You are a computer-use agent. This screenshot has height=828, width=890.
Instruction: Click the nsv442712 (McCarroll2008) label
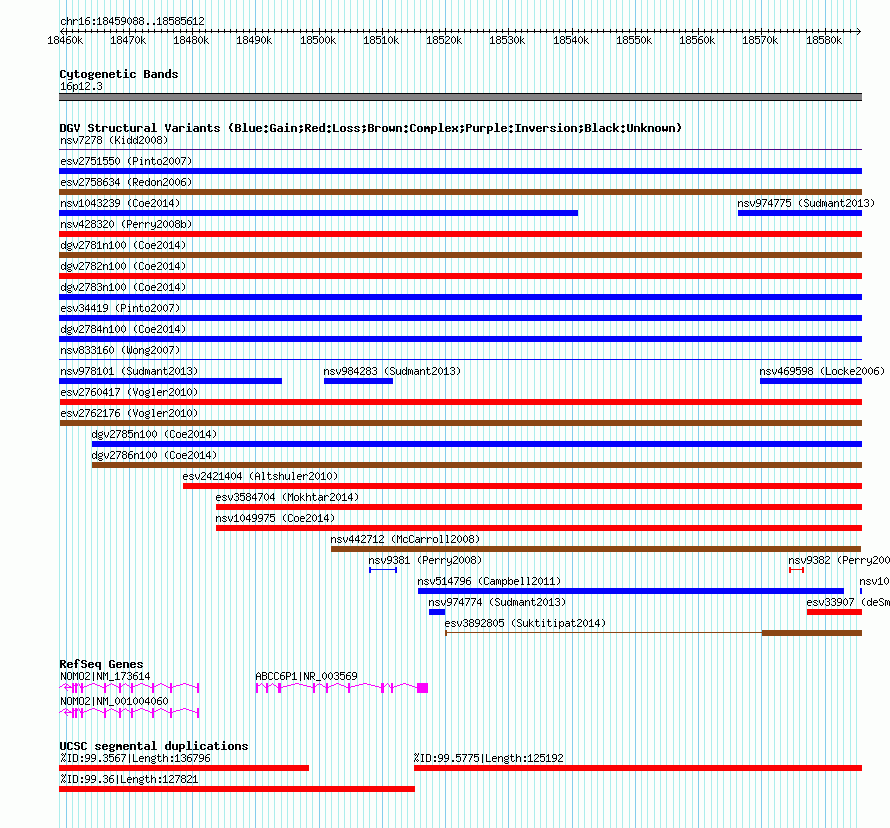pos(405,539)
